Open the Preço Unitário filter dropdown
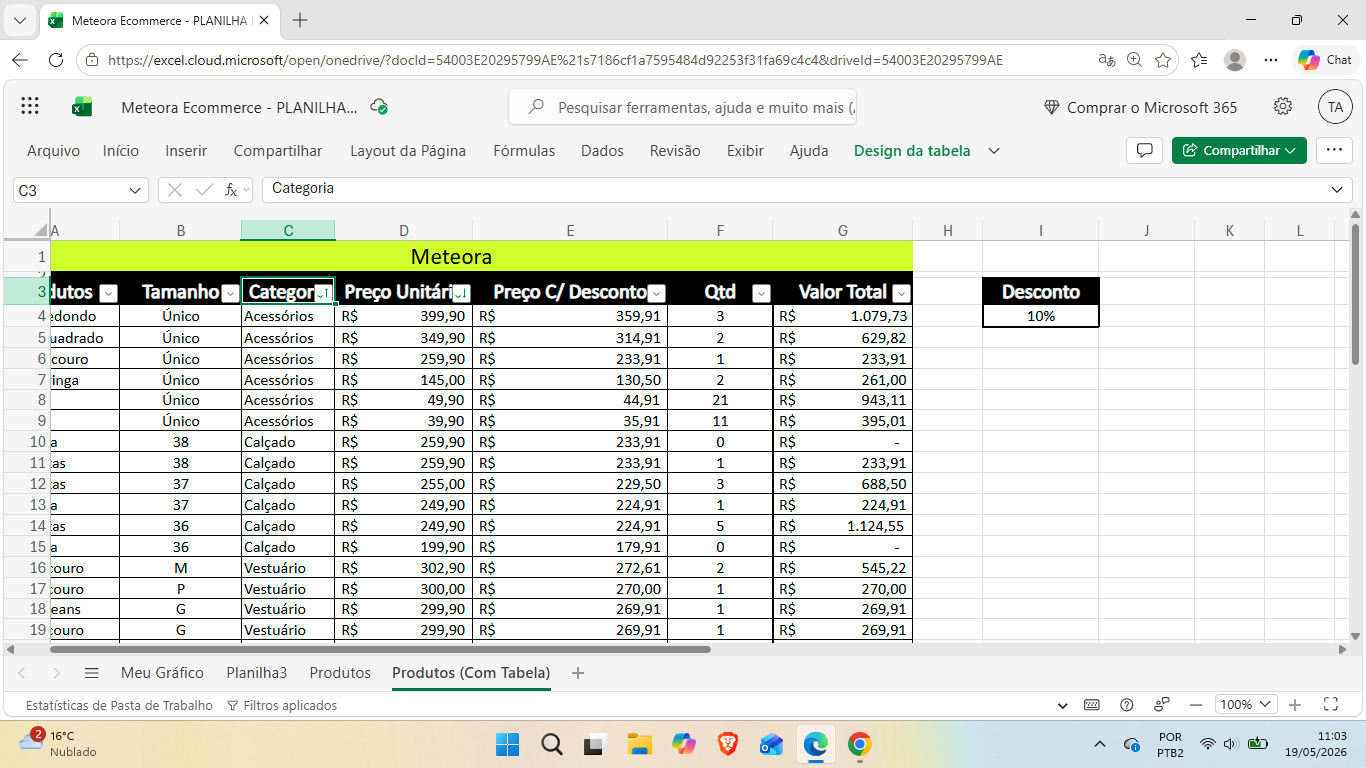Viewport: 1366px width, 768px height. tap(461, 293)
